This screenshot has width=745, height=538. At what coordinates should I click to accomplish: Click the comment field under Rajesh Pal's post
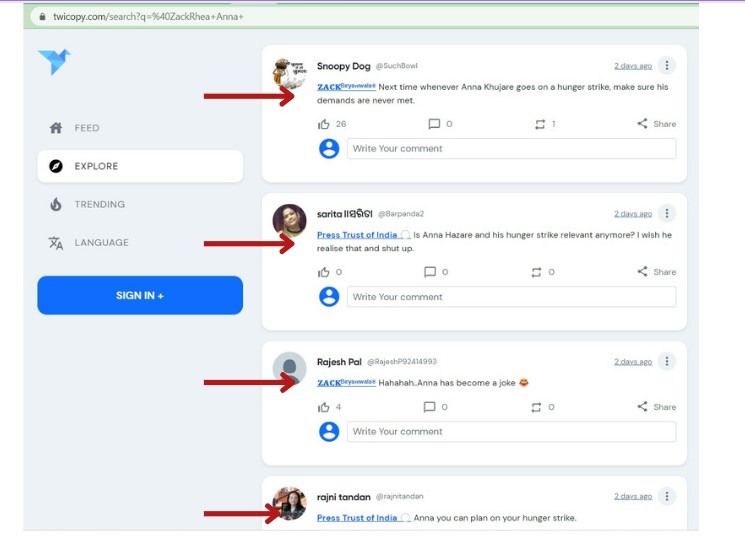tap(510, 432)
